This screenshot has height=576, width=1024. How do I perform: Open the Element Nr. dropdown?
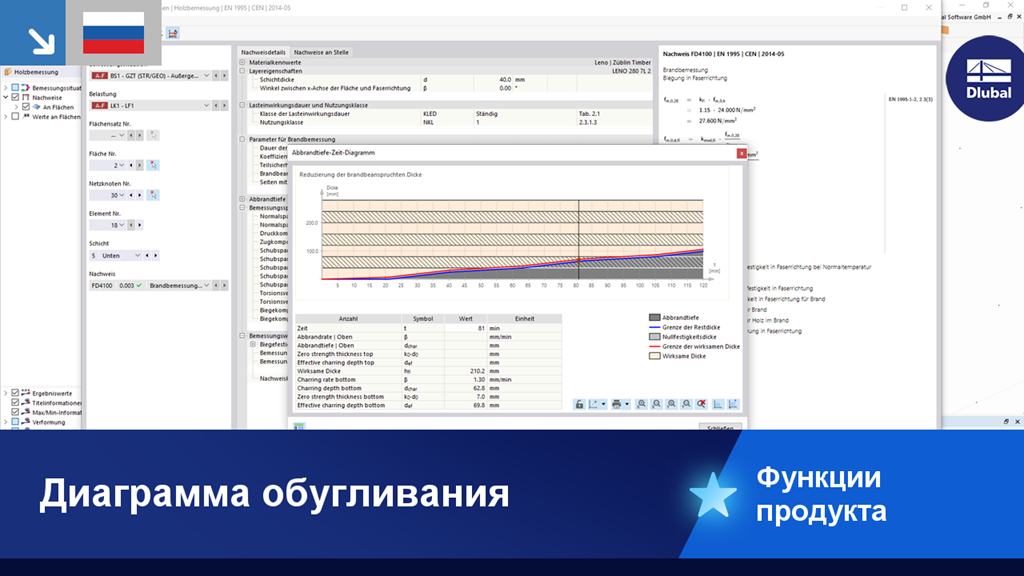coord(121,225)
